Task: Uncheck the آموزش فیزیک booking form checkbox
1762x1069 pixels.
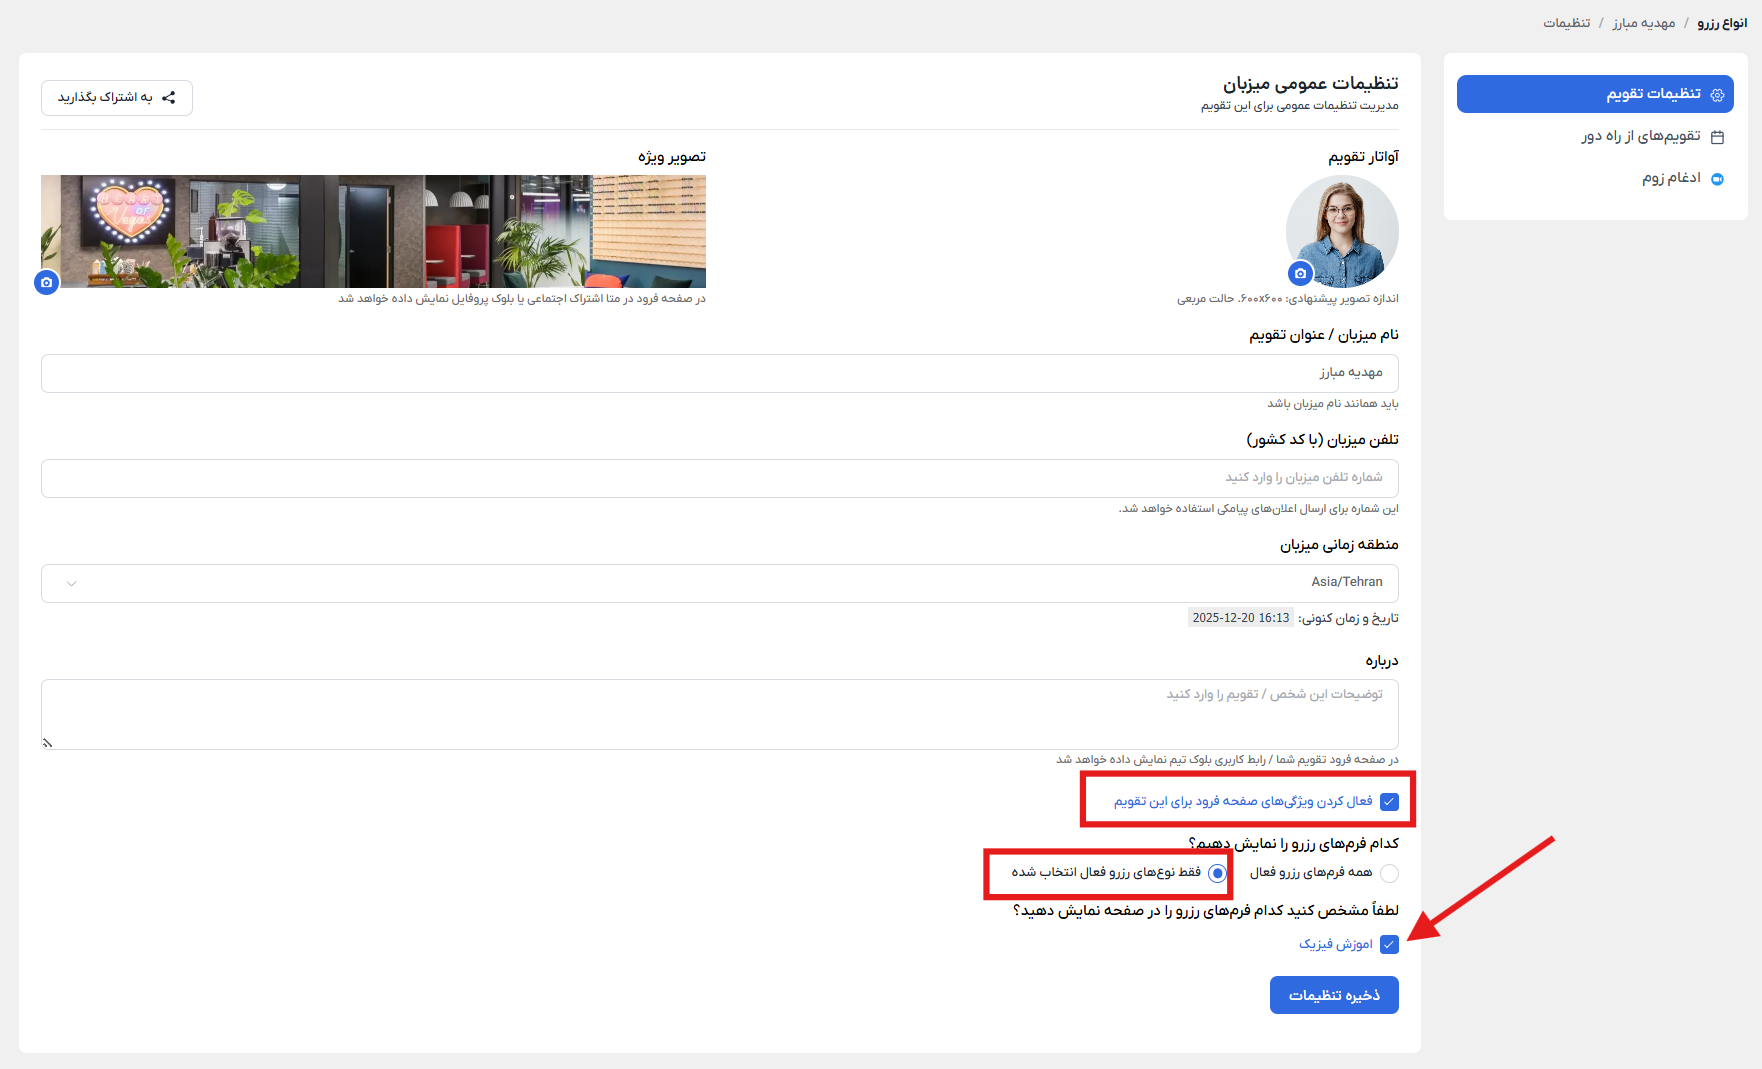Action: coord(1389,945)
